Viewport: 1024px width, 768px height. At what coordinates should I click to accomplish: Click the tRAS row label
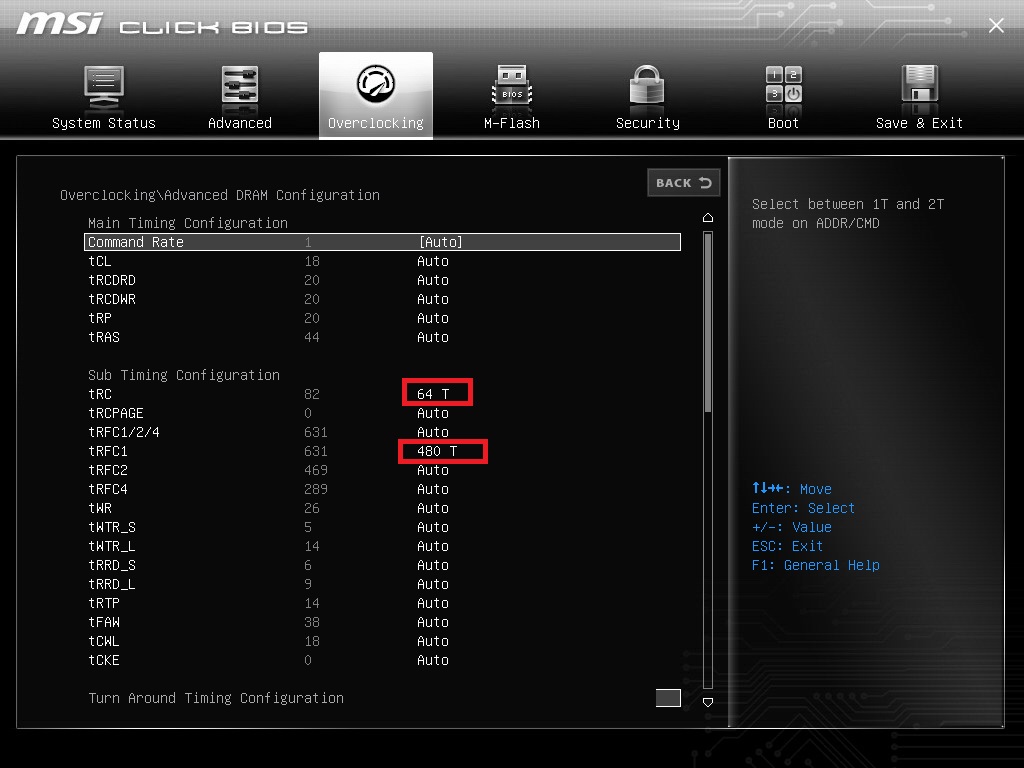pyautogui.click(x=104, y=337)
